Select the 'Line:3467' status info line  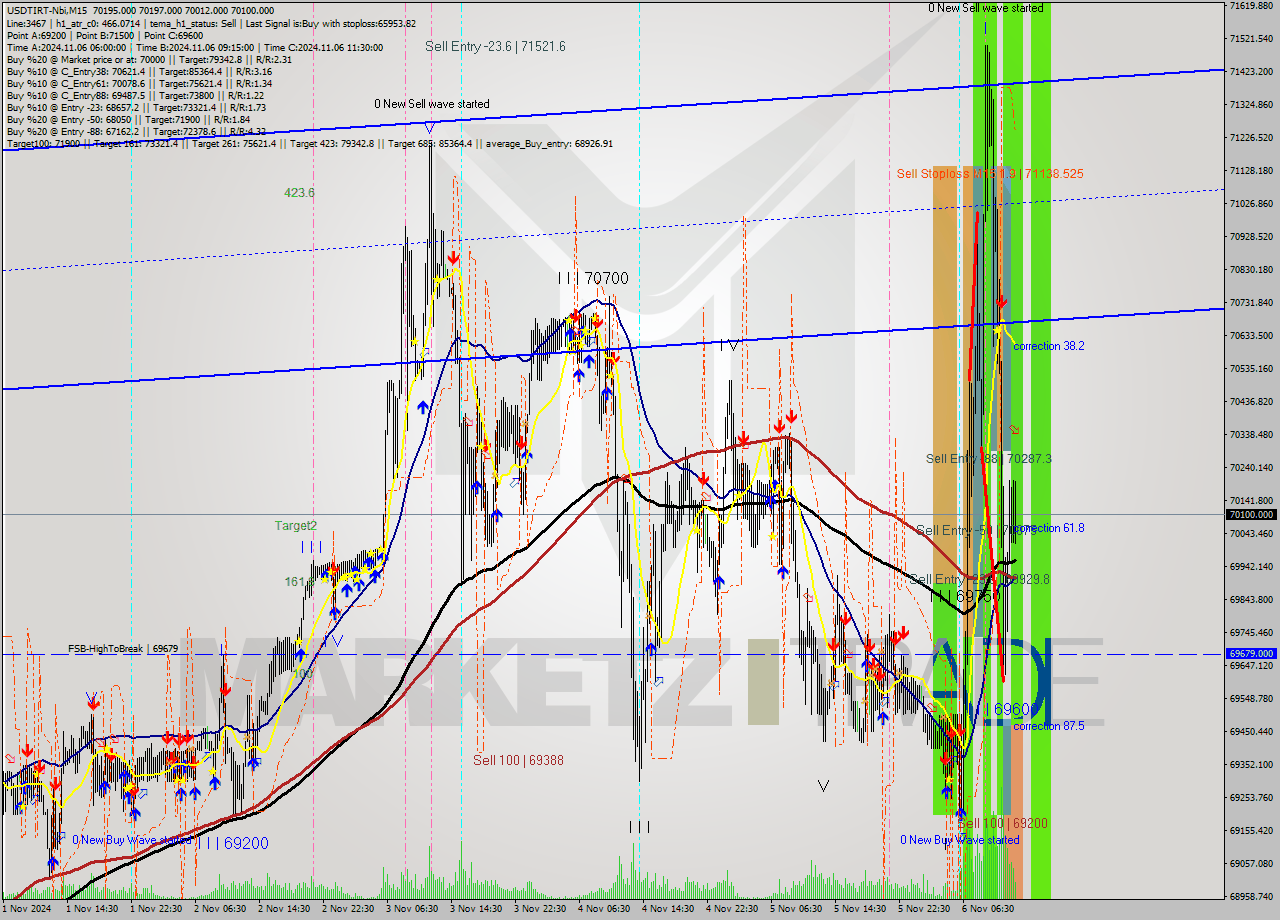tap(211, 23)
